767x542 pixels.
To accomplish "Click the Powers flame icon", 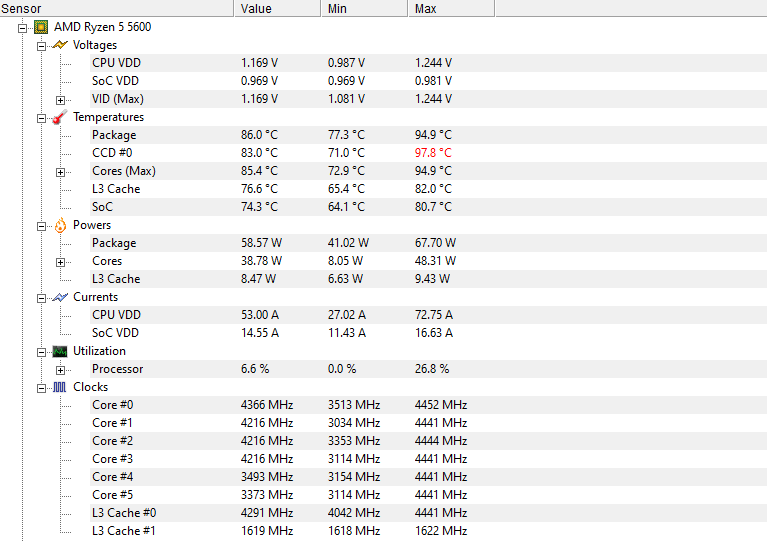I will 60,225.
